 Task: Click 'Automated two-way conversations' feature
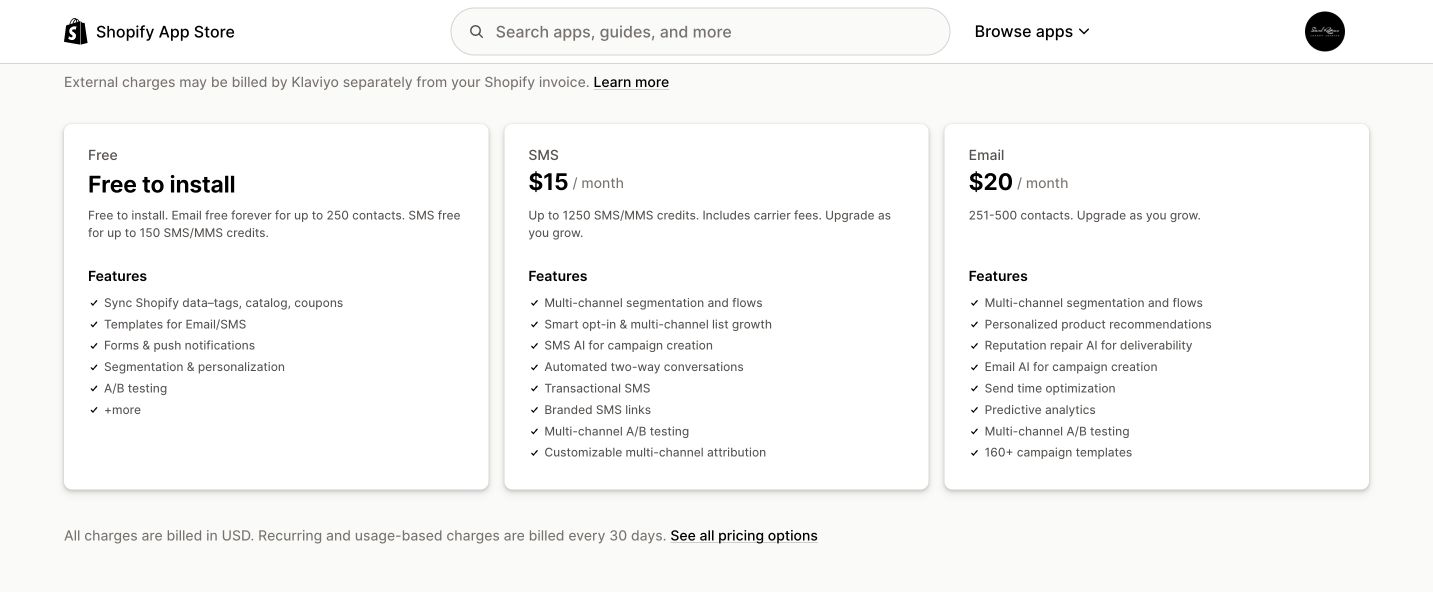644,367
